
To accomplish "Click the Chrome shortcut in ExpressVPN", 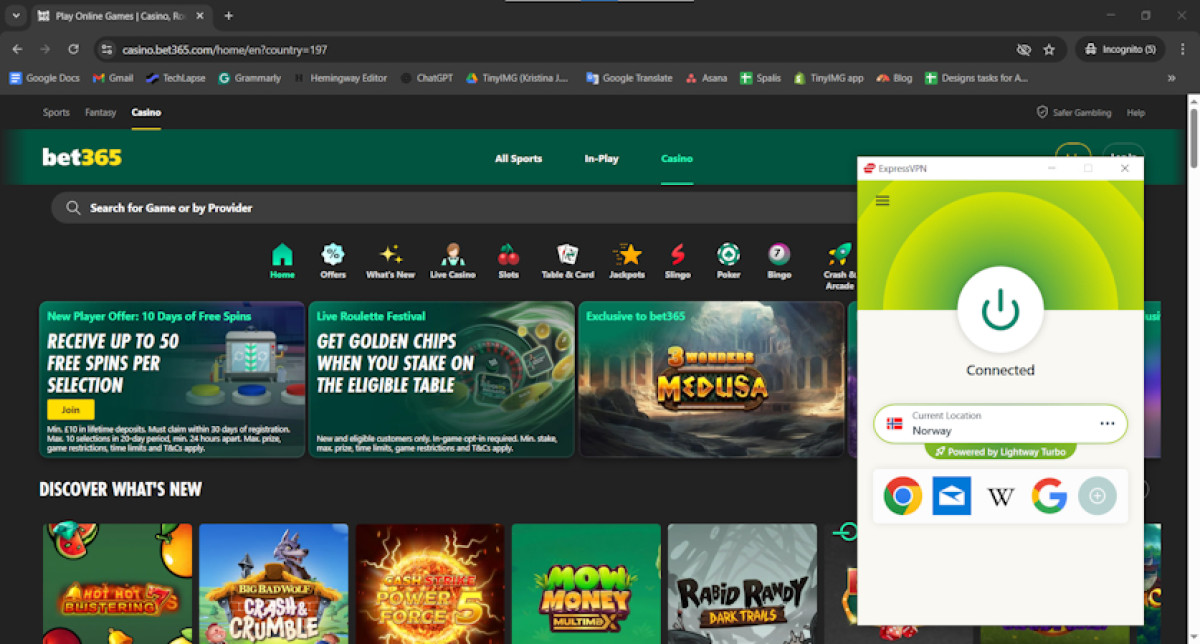I will 903,496.
